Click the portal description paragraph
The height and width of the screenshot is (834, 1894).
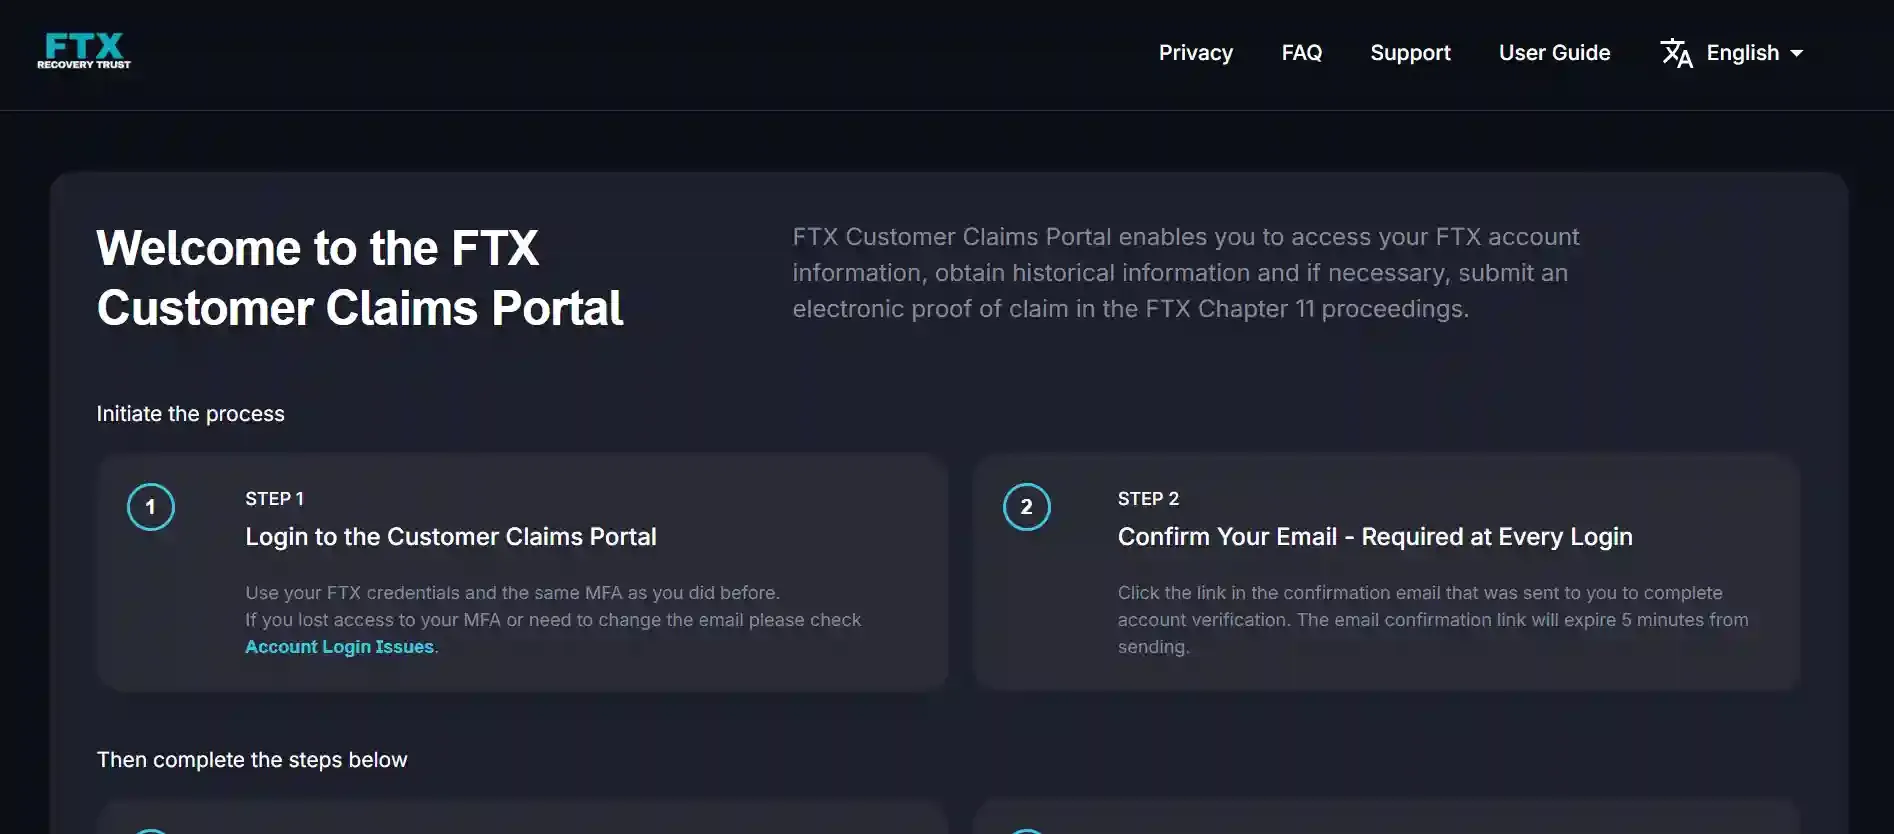(x=1185, y=273)
